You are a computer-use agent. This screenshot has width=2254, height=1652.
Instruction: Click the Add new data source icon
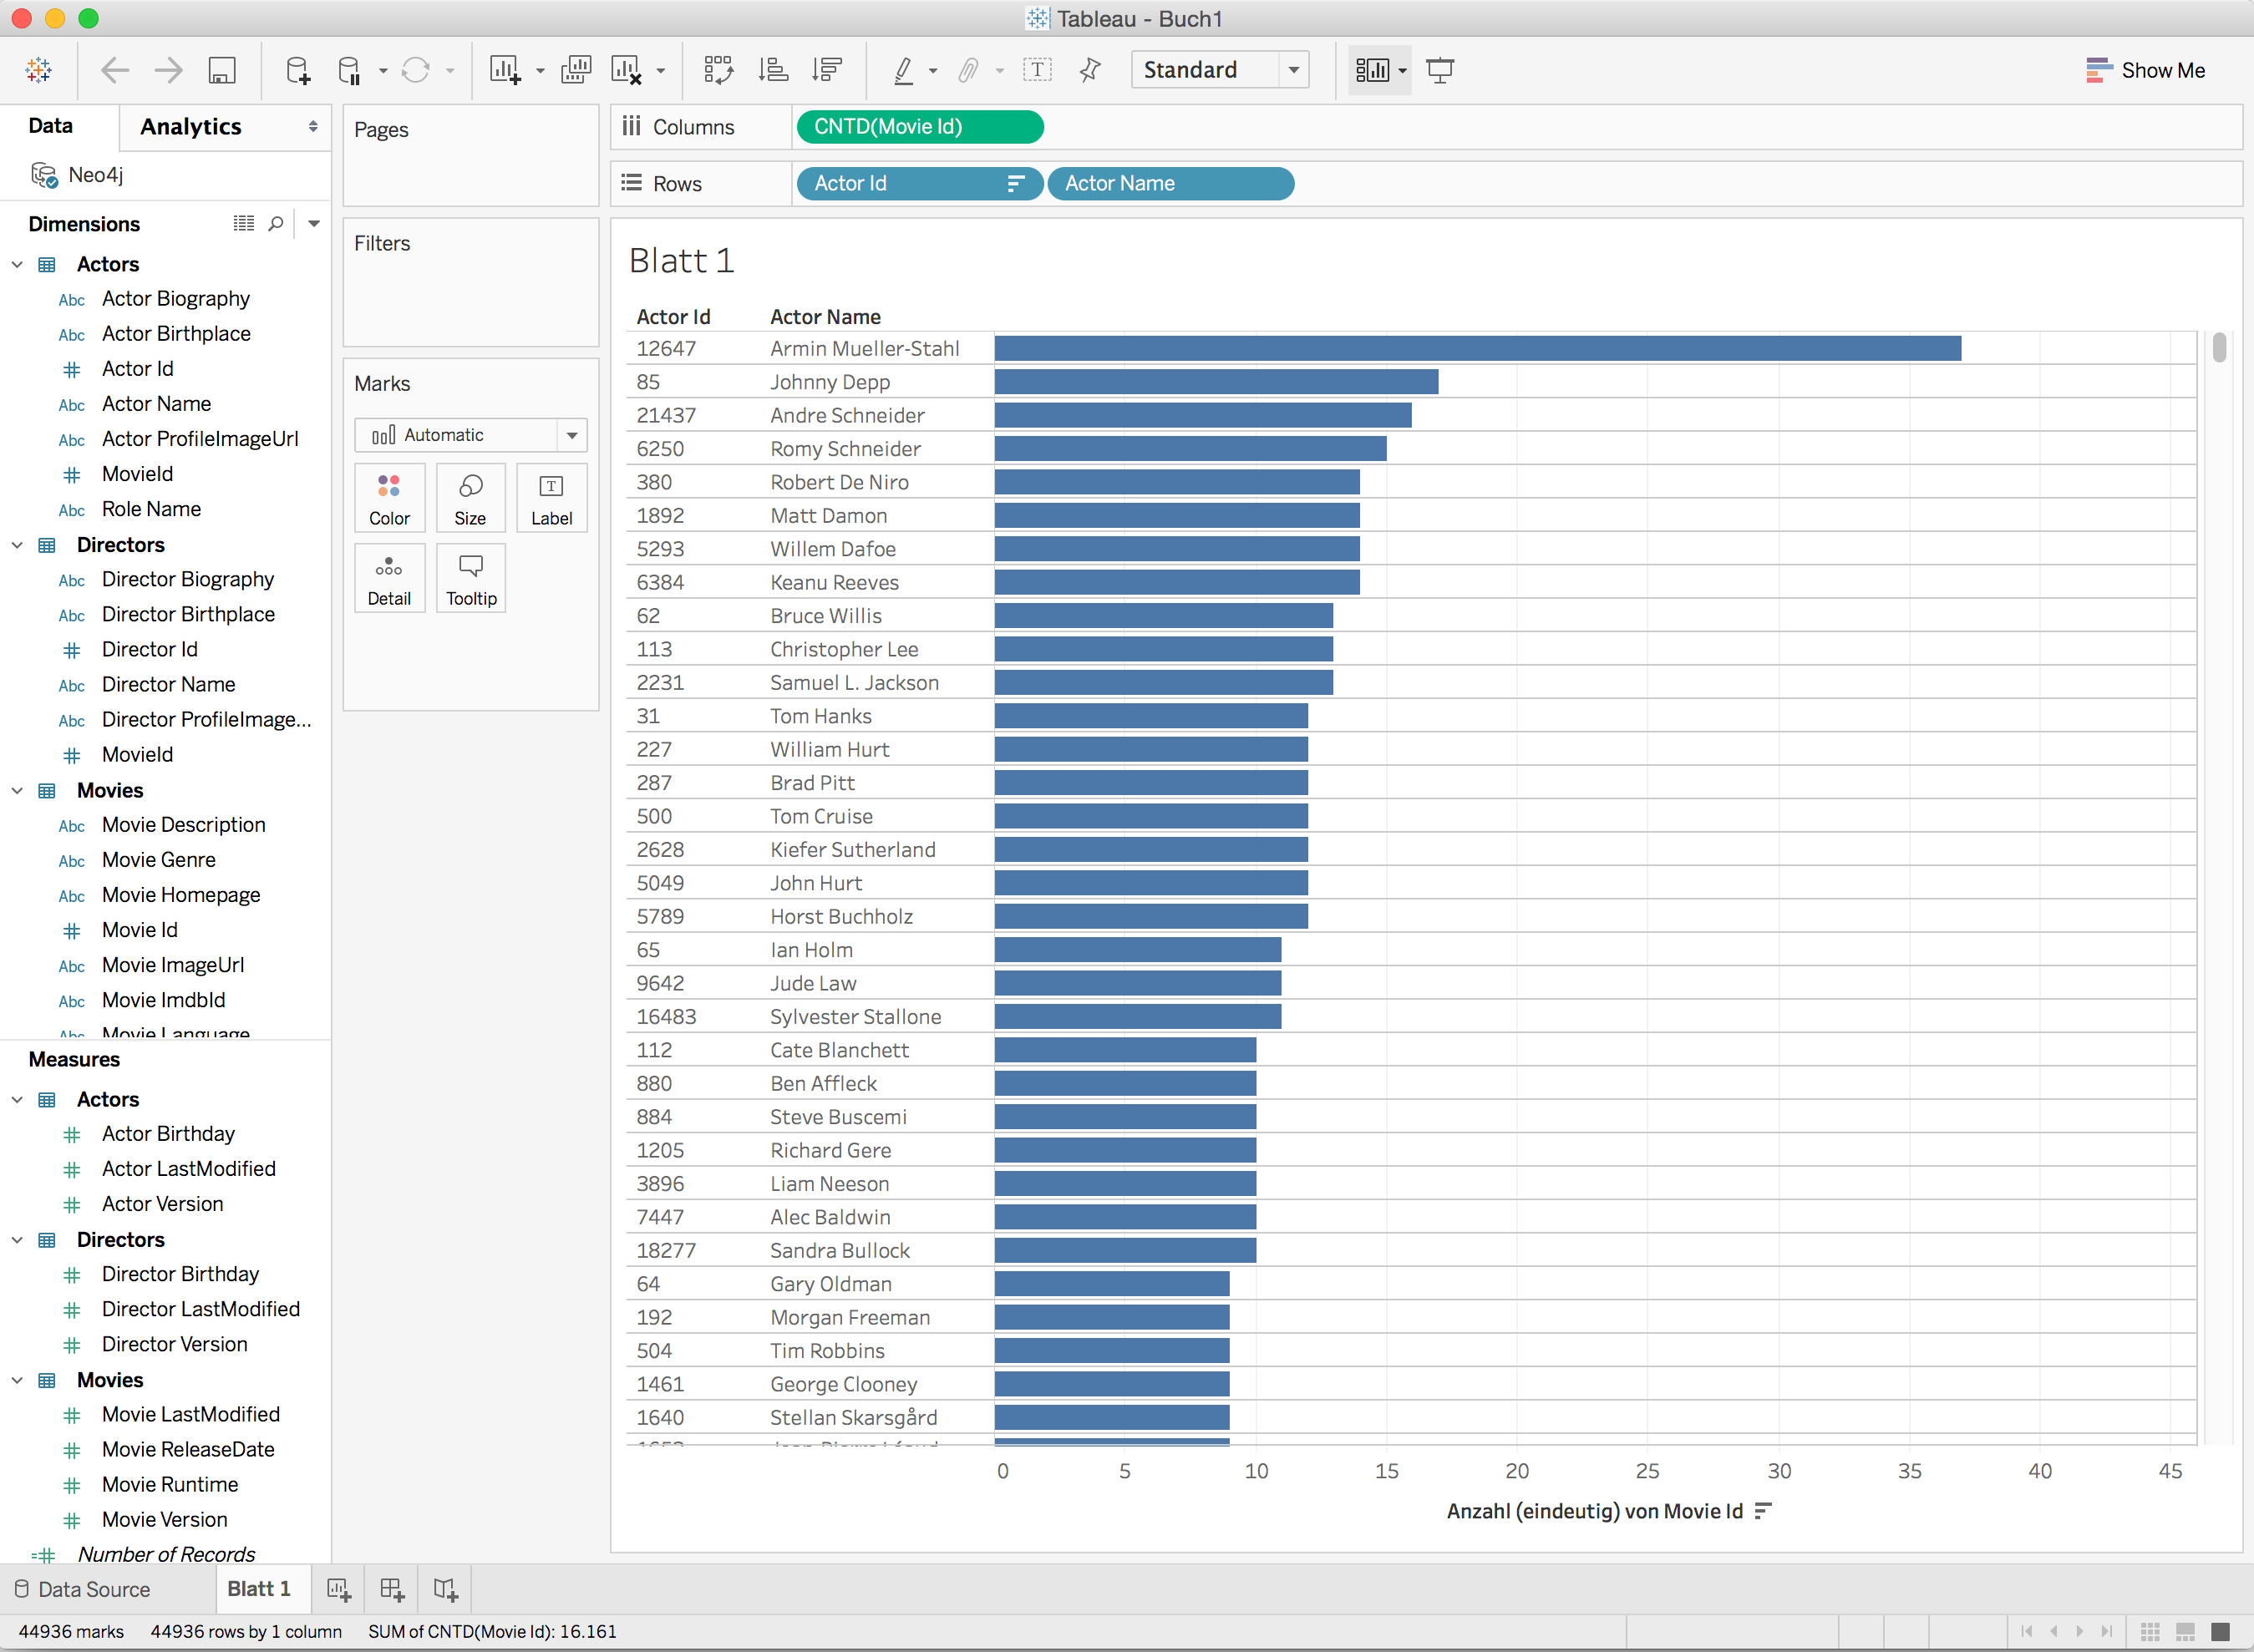click(x=297, y=70)
